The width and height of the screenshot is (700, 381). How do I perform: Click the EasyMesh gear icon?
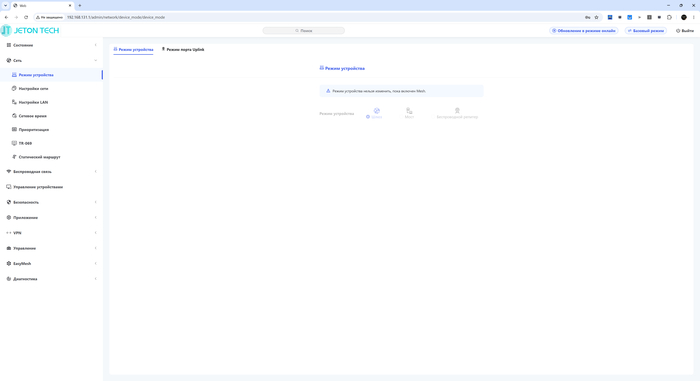click(8, 264)
